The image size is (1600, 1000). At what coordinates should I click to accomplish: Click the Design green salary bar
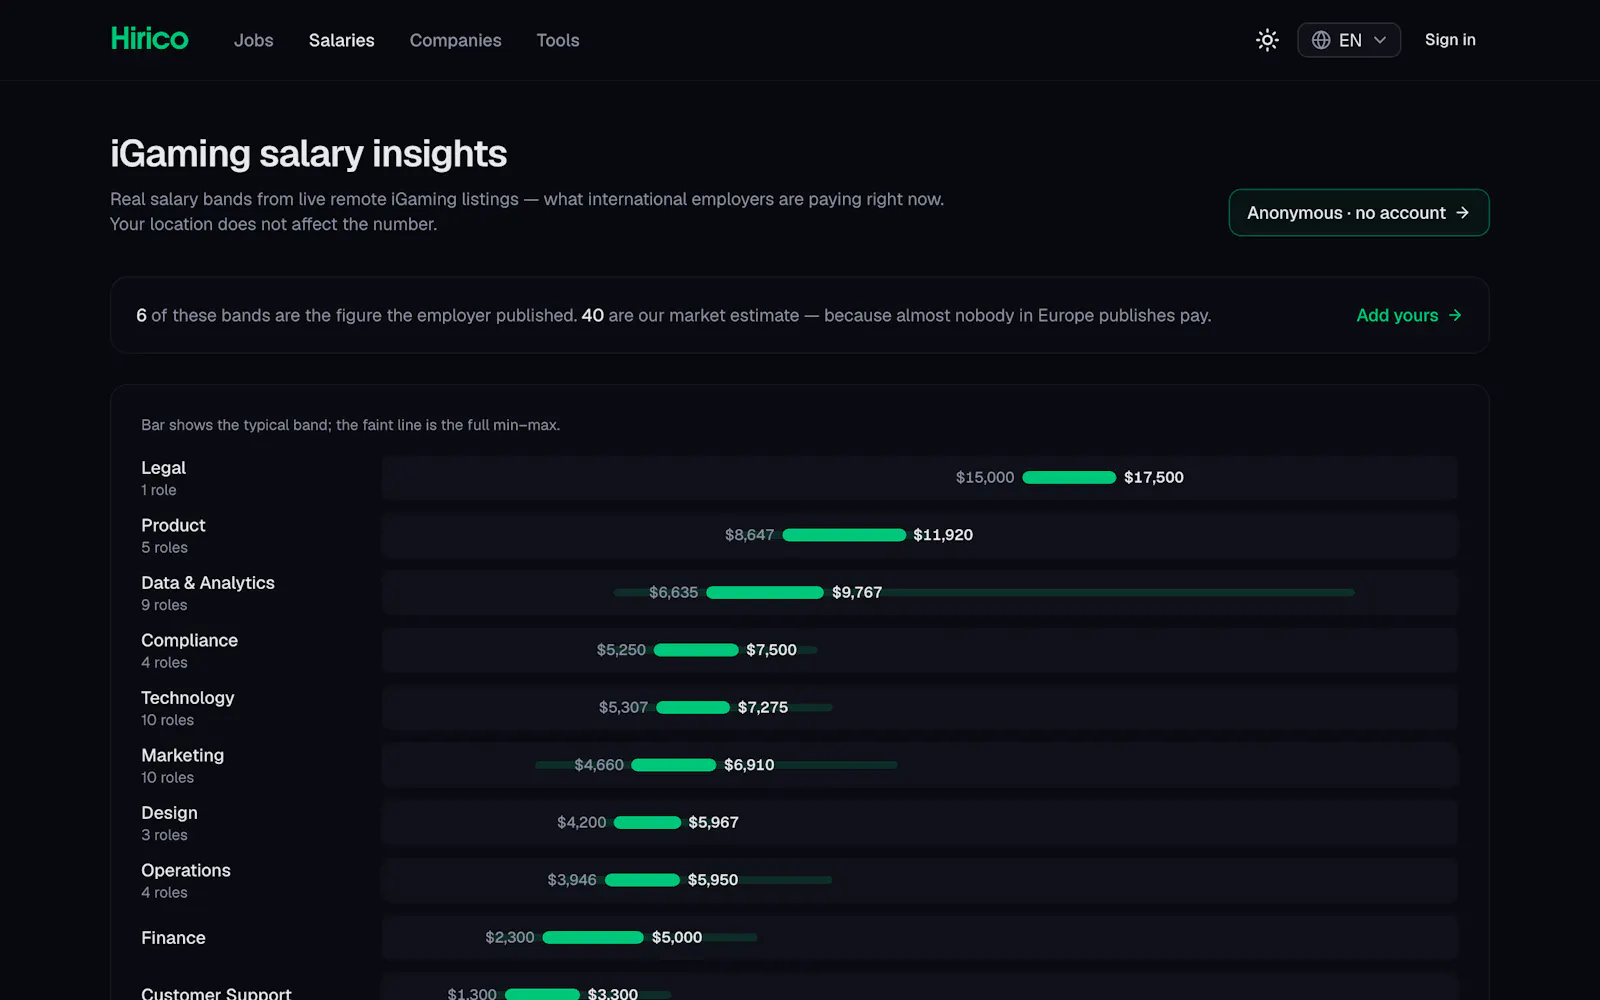click(647, 823)
